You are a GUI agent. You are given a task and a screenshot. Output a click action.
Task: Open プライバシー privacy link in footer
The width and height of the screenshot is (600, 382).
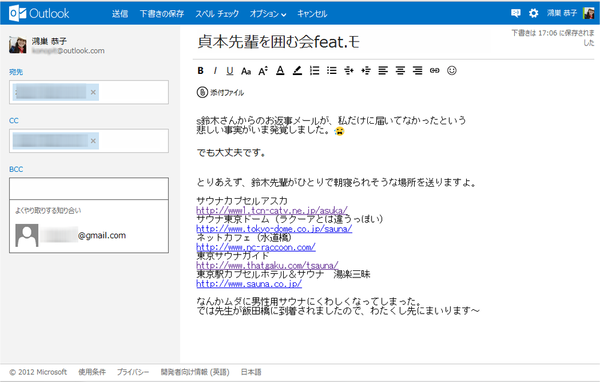tap(133, 372)
